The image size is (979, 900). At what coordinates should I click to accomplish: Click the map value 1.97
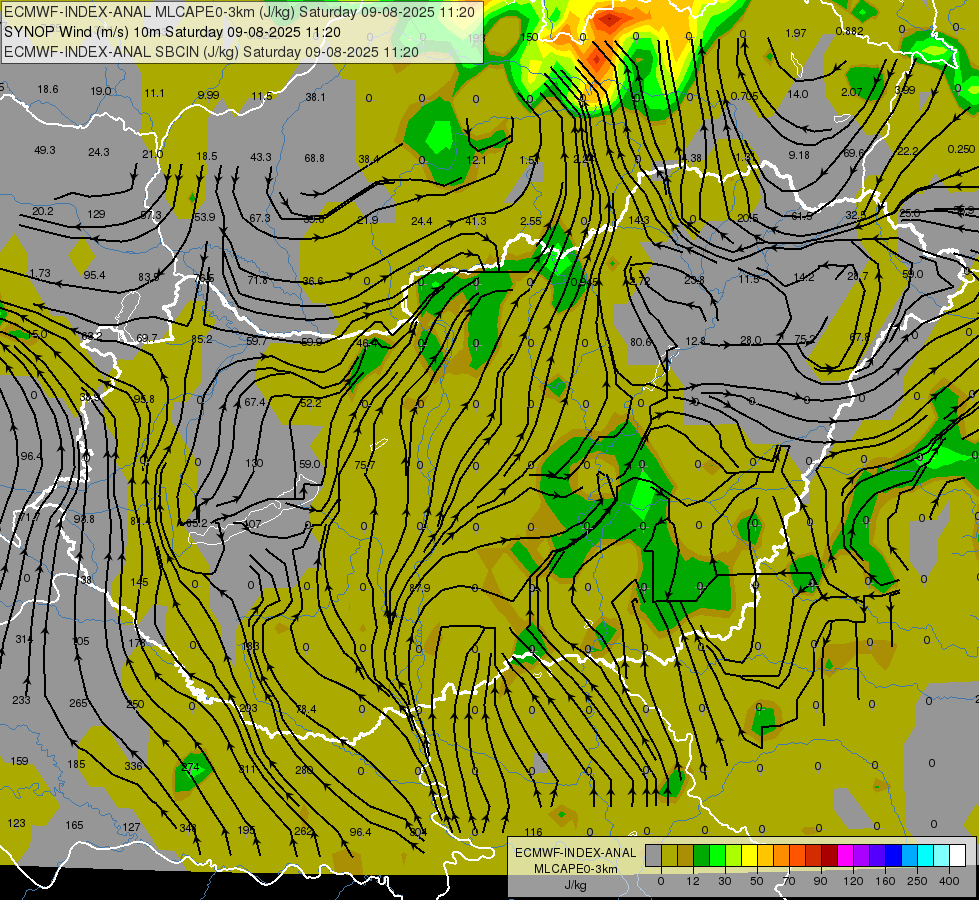(796, 33)
